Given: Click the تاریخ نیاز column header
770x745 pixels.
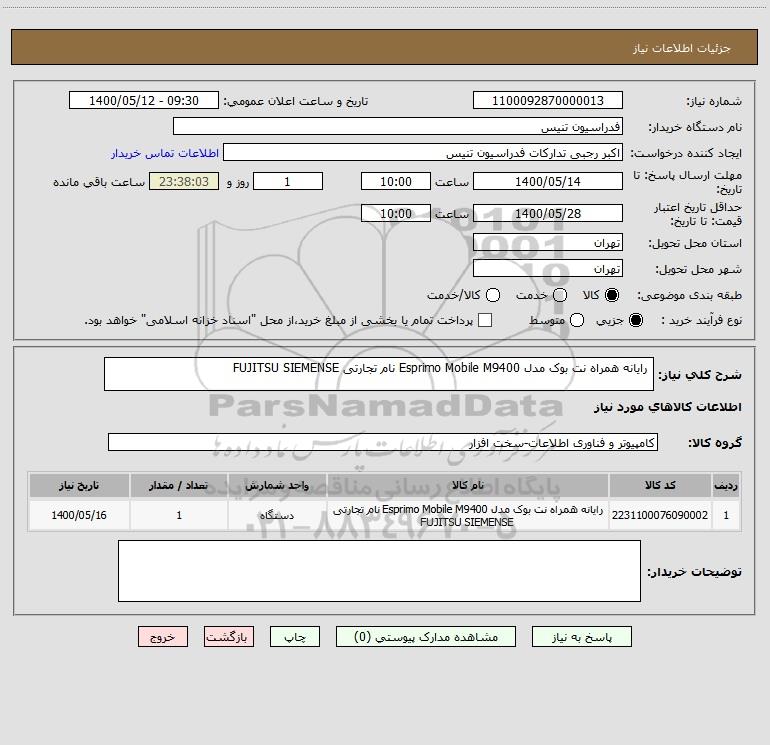Looking at the screenshot, I should [79, 486].
